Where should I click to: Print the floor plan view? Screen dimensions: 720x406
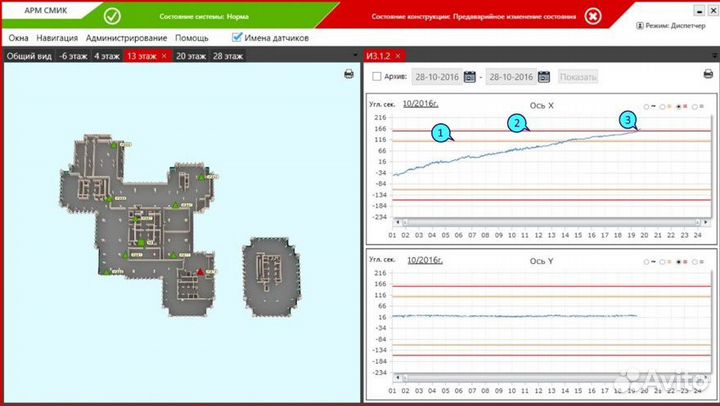coord(348,74)
